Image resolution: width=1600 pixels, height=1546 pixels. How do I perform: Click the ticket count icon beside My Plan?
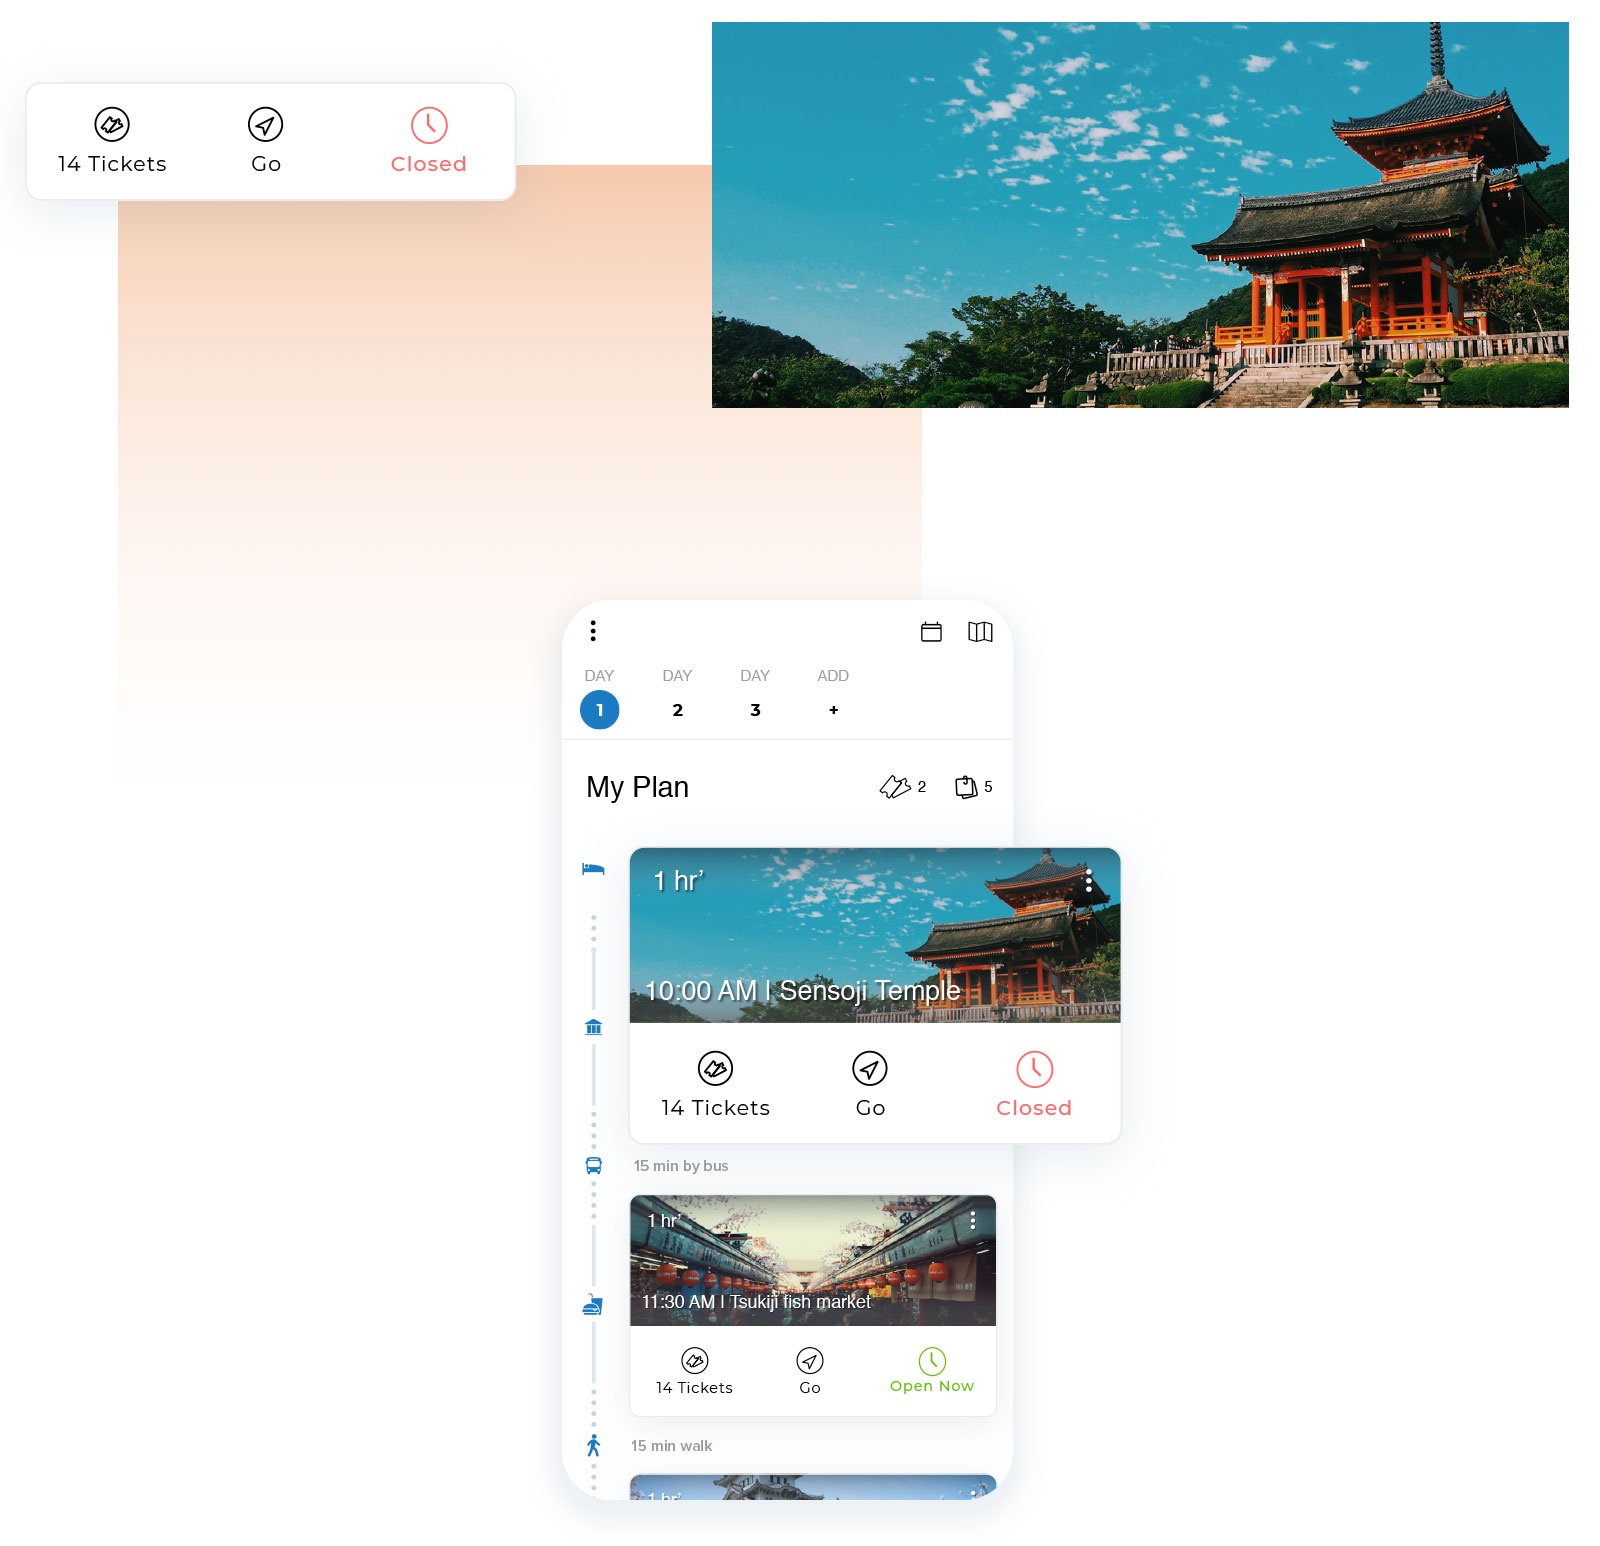[895, 787]
